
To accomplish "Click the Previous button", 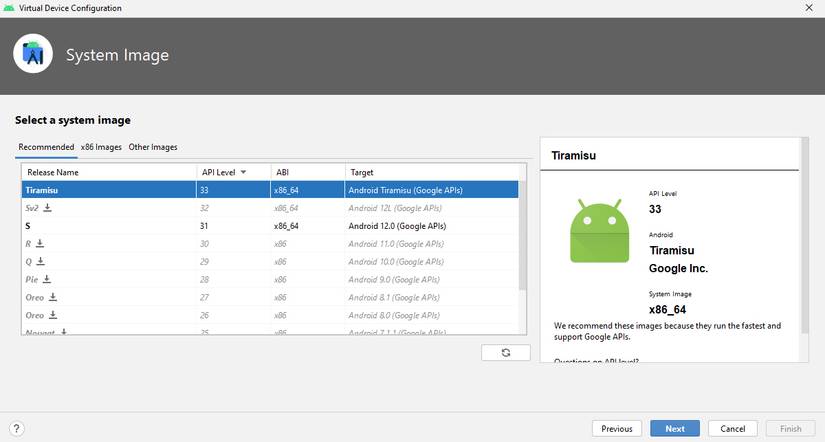I will (x=617, y=429).
